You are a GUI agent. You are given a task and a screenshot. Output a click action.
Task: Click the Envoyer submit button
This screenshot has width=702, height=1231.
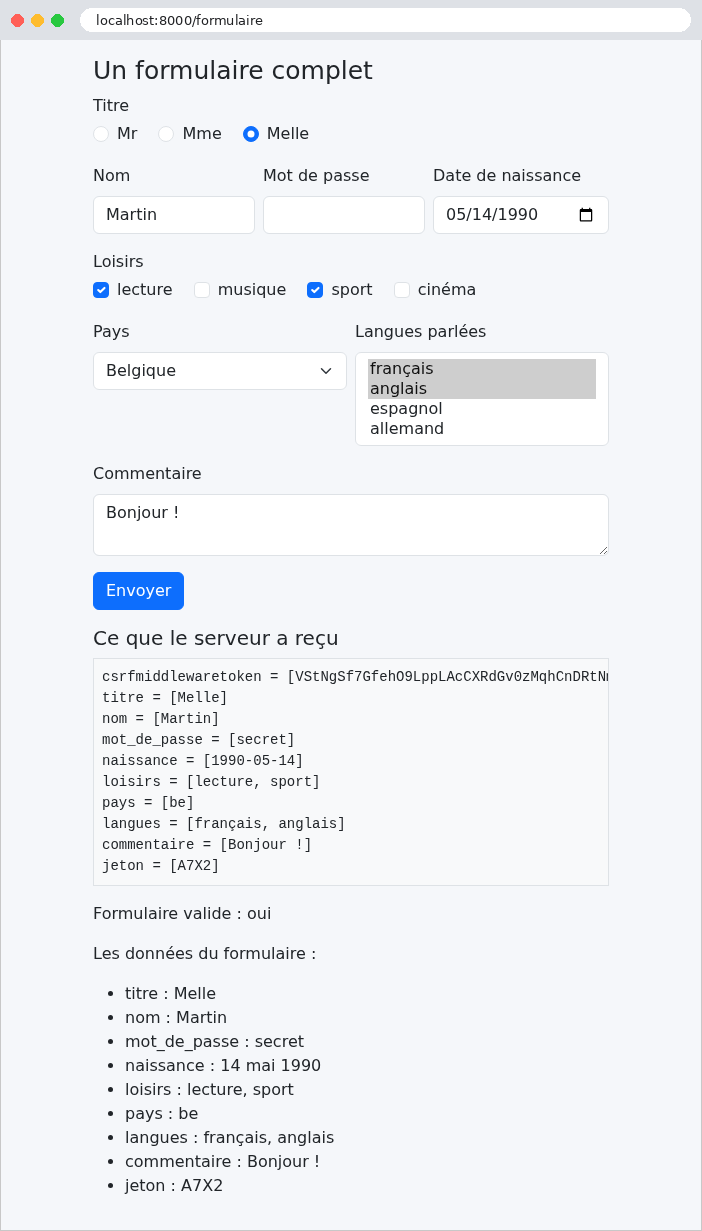138,591
